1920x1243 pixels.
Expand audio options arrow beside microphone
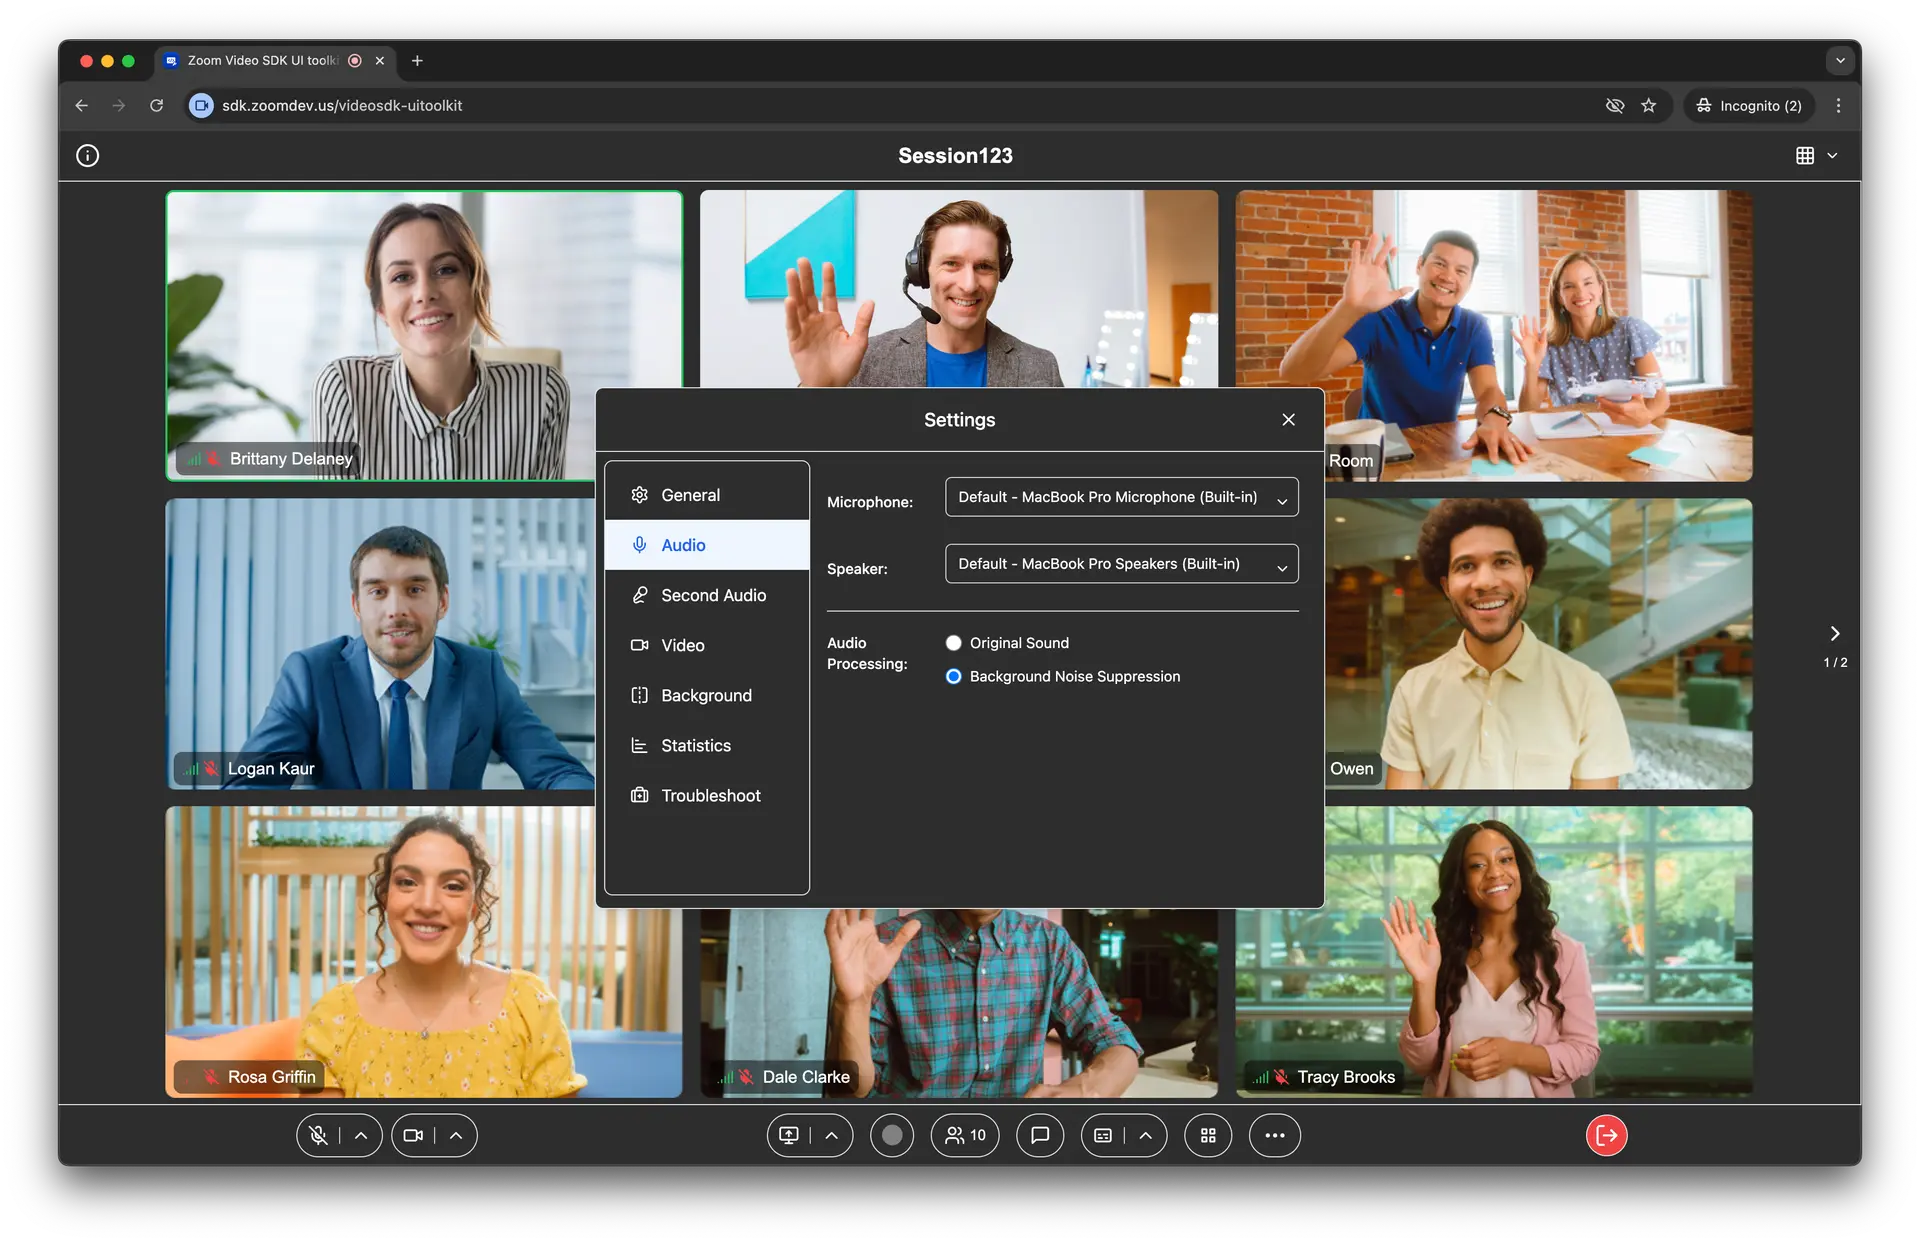coord(361,1135)
